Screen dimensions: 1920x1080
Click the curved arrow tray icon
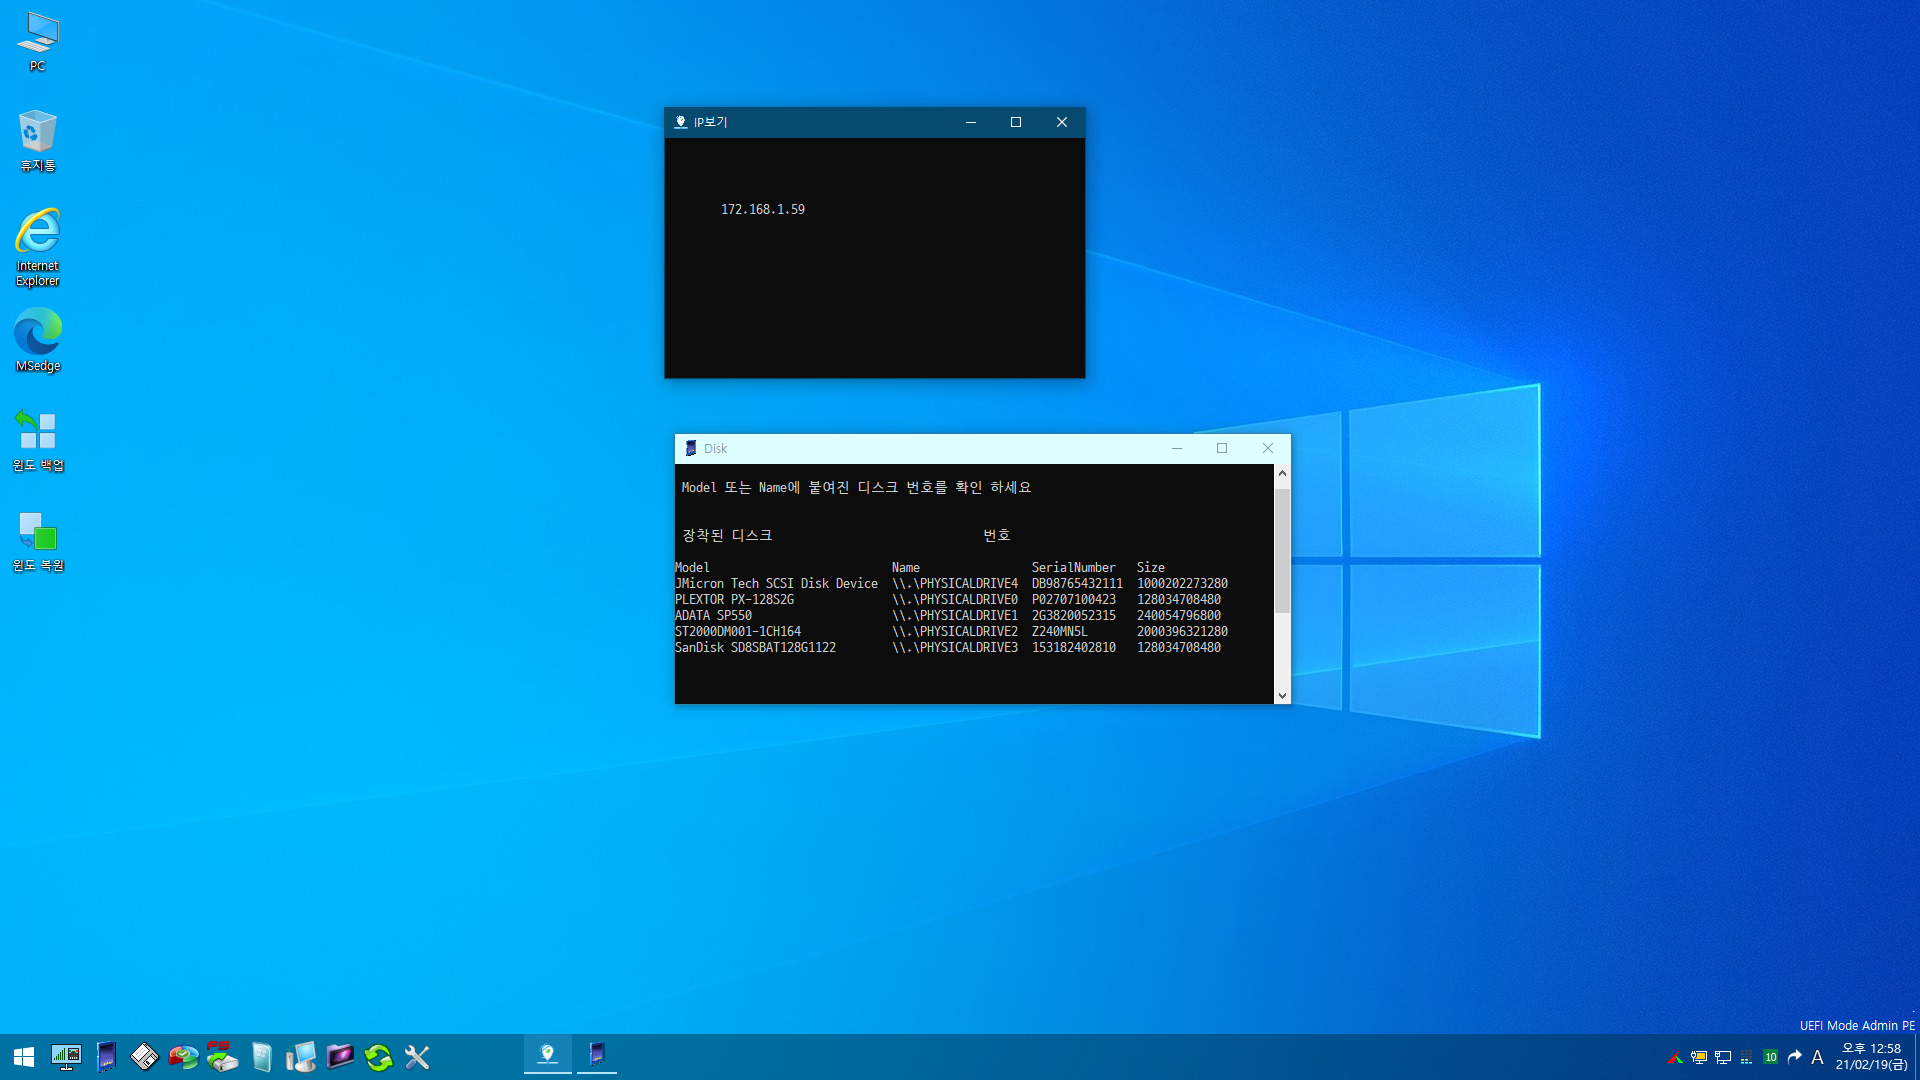coord(1795,1057)
